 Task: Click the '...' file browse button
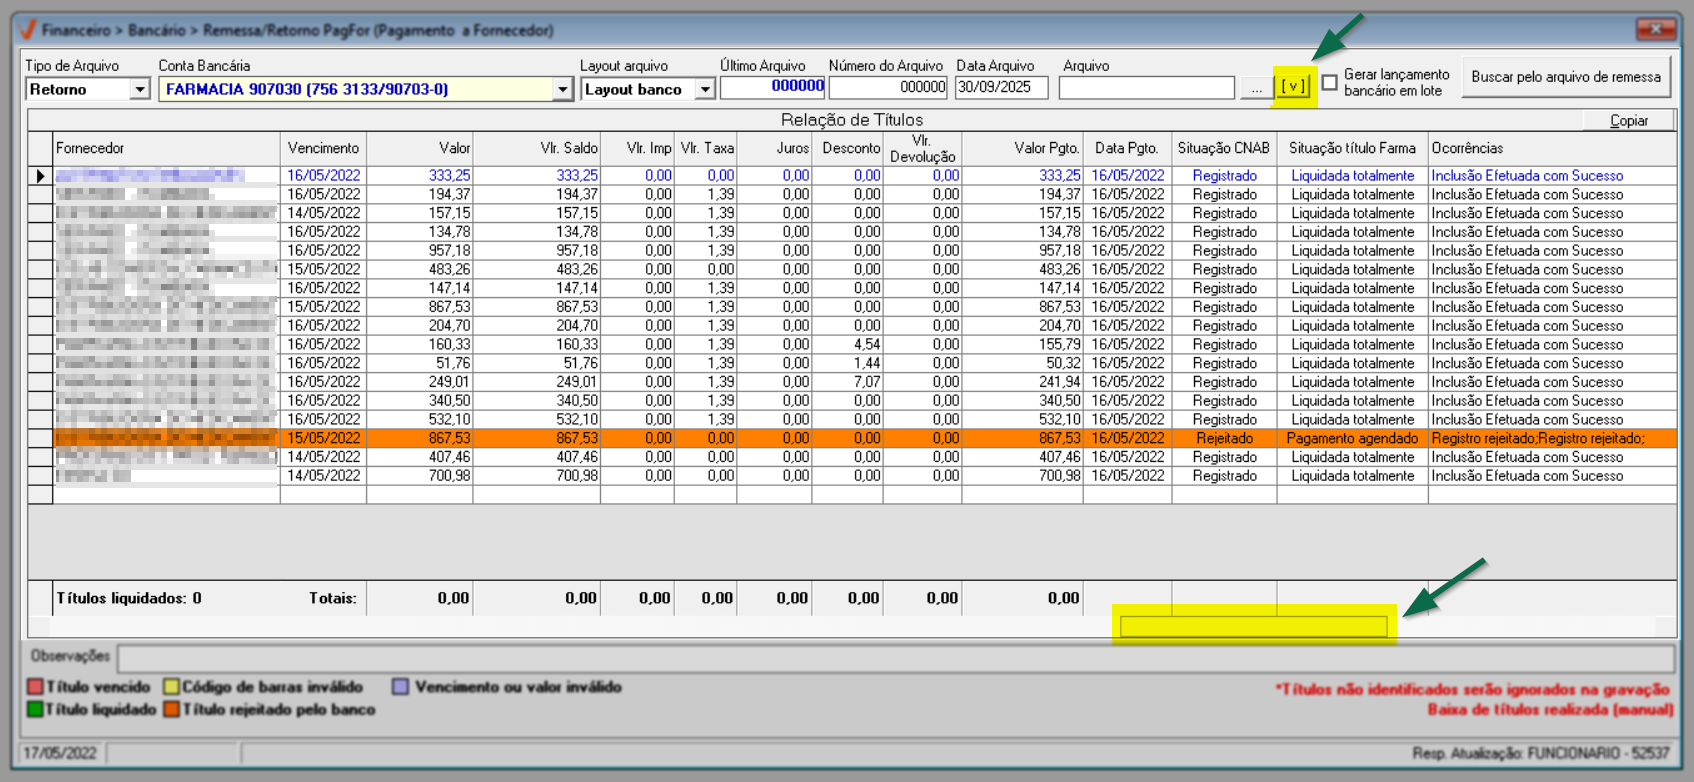(x=1255, y=89)
